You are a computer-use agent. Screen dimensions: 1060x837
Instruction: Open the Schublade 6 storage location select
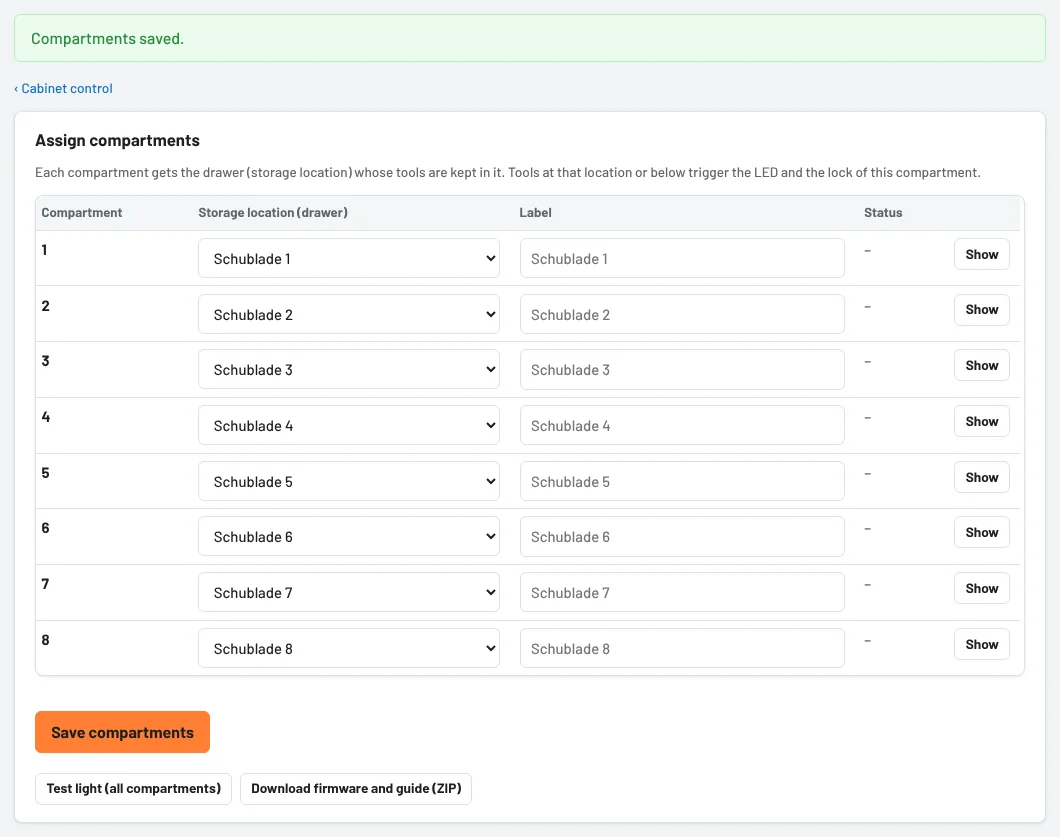coord(349,537)
